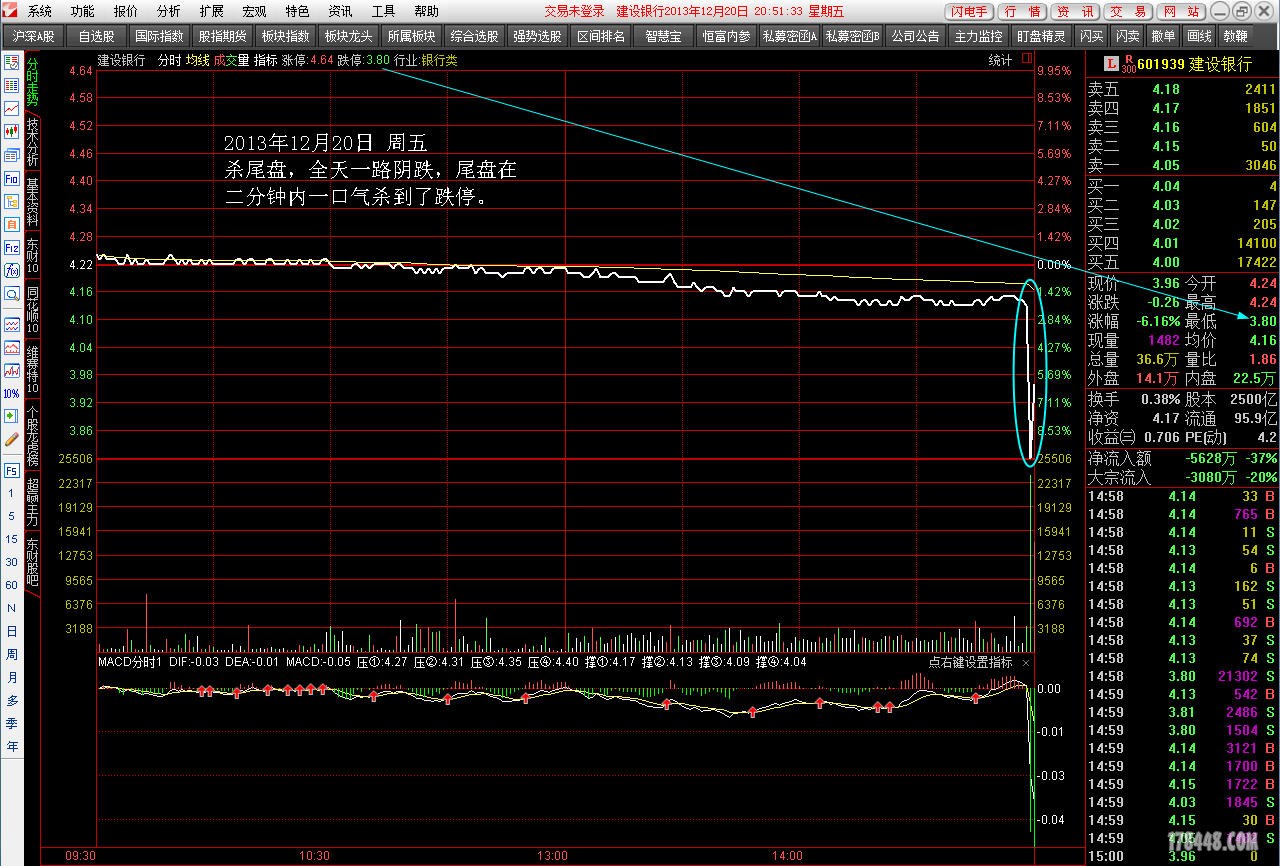The width and height of the screenshot is (1280, 866).
Task: Click the 闪电手 button
Action: click(x=969, y=11)
